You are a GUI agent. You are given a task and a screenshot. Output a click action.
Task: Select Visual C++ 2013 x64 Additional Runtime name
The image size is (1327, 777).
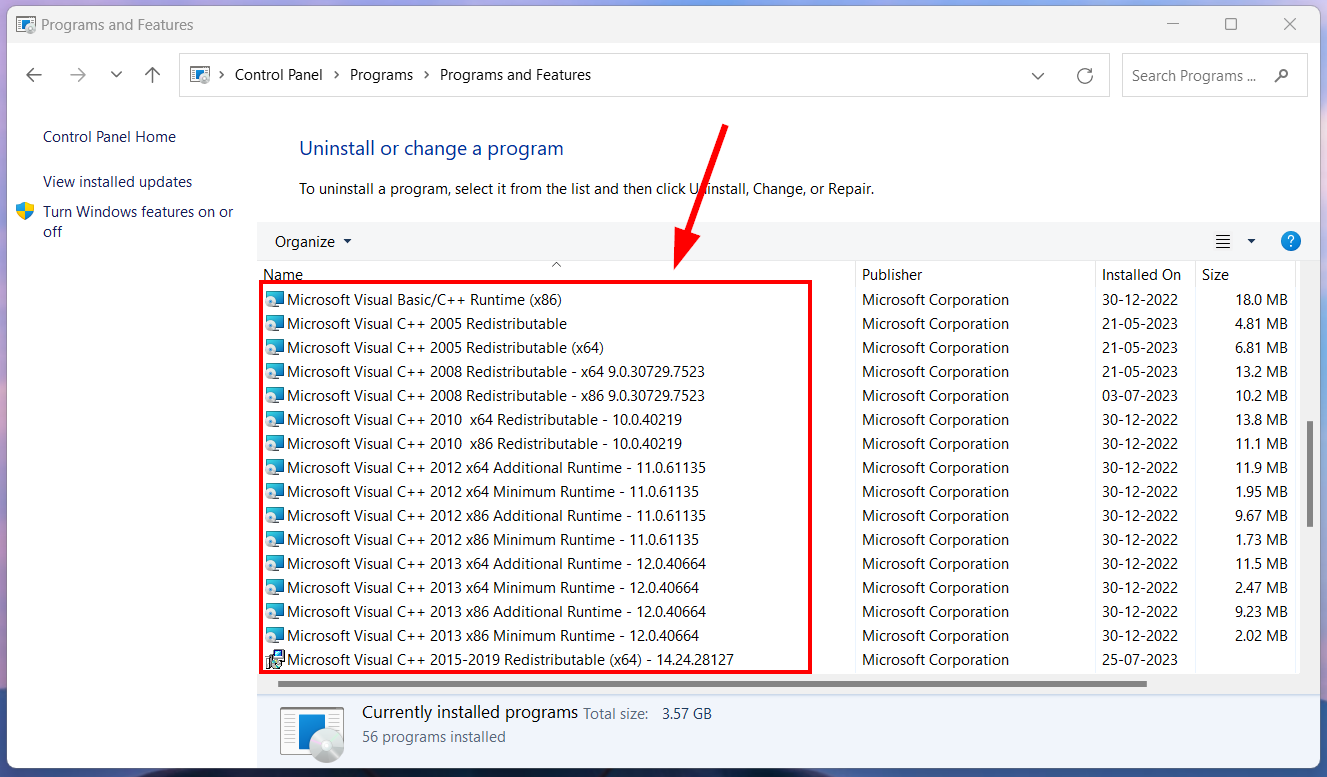point(496,563)
